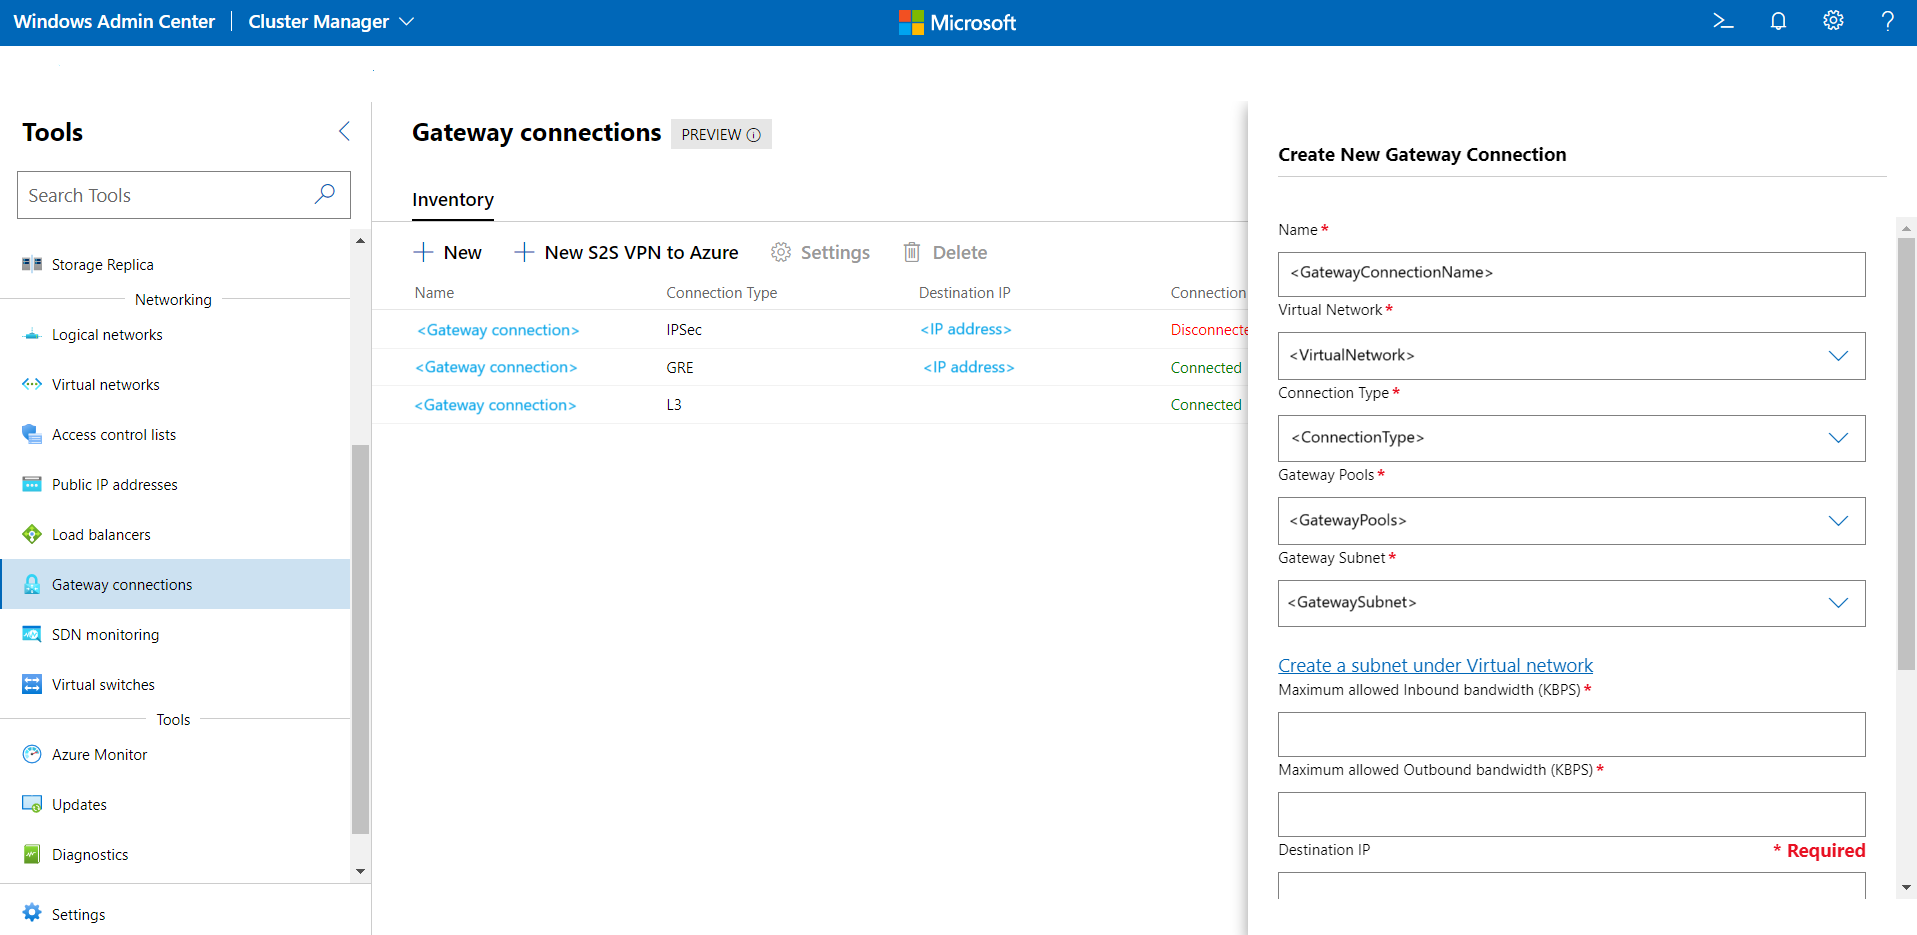The height and width of the screenshot is (935, 1917).
Task: Click the Maximum allowed Inbound bandwidth field
Action: (x=1570, y=735)
